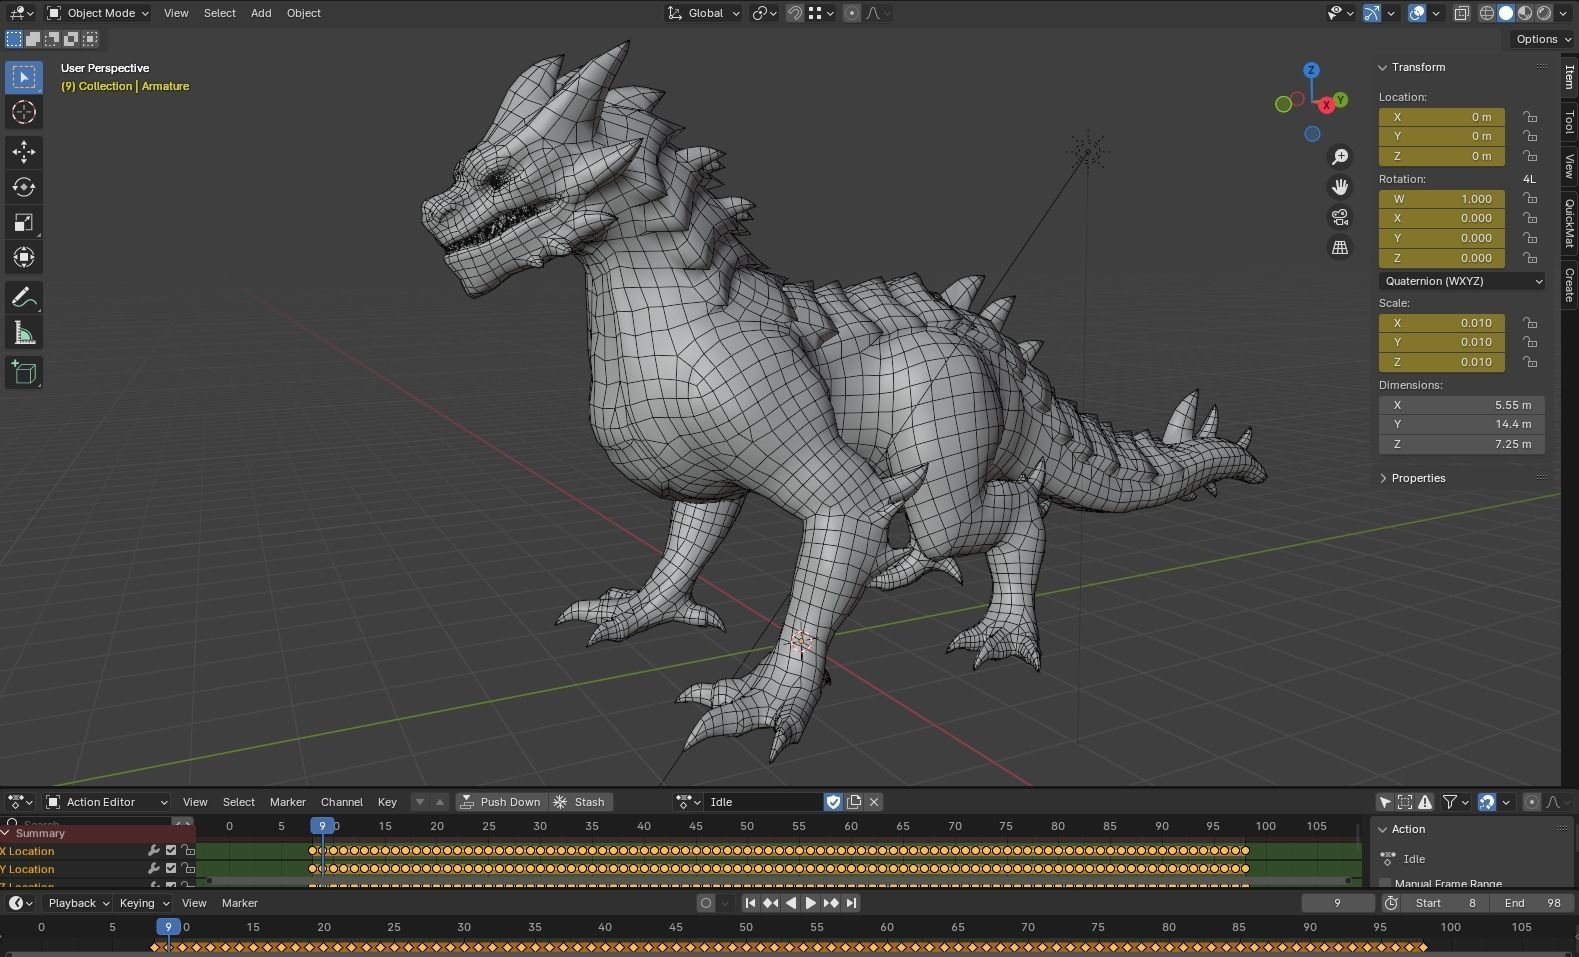Viewport: 1579px width, 957px height.
Task: Toggle the Manual Frame Range checkbox
Action: point(1385,883)
